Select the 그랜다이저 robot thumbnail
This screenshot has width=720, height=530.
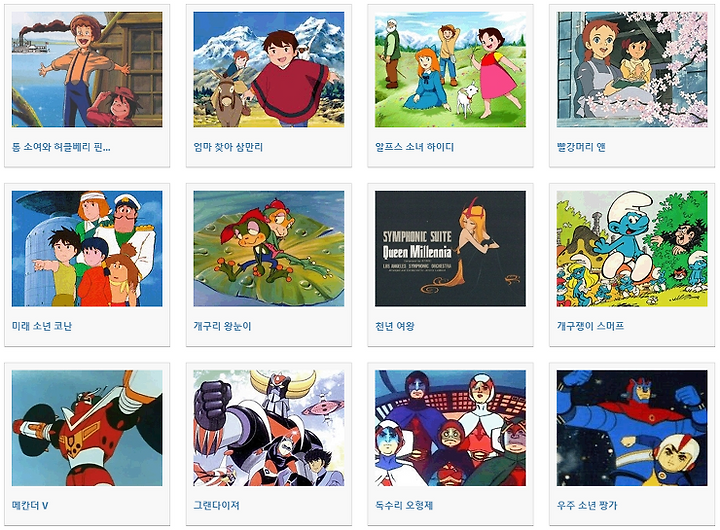coord(269,428)
